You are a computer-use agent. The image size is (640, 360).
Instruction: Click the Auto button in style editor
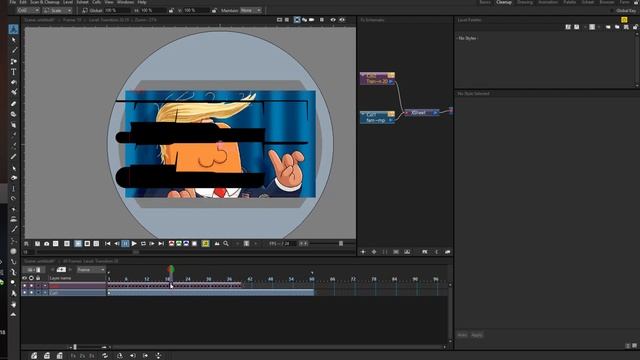[x=462, y=335]
